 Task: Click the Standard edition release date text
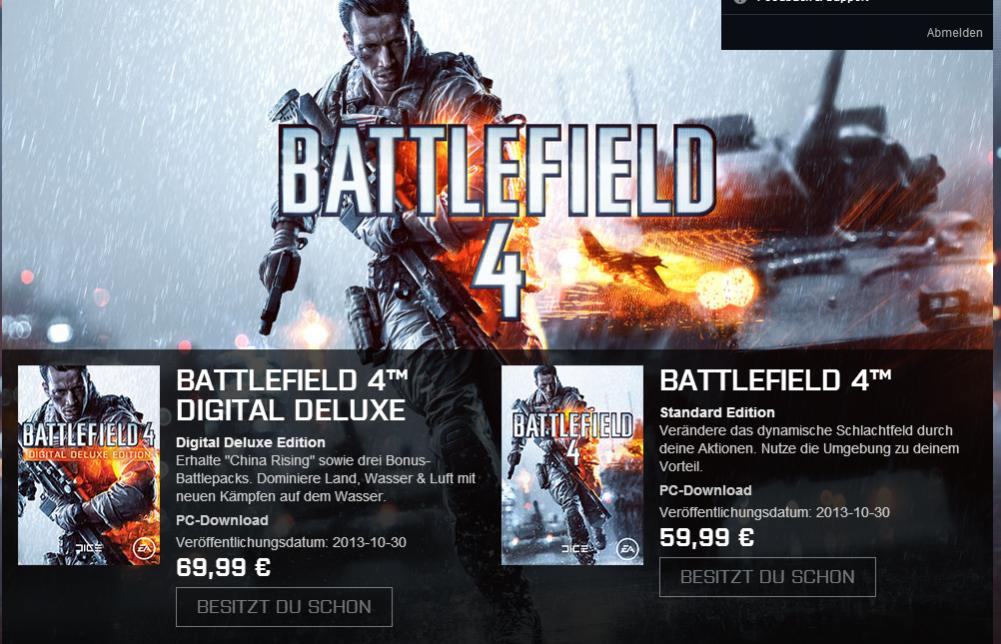click(x=774, y=512)
